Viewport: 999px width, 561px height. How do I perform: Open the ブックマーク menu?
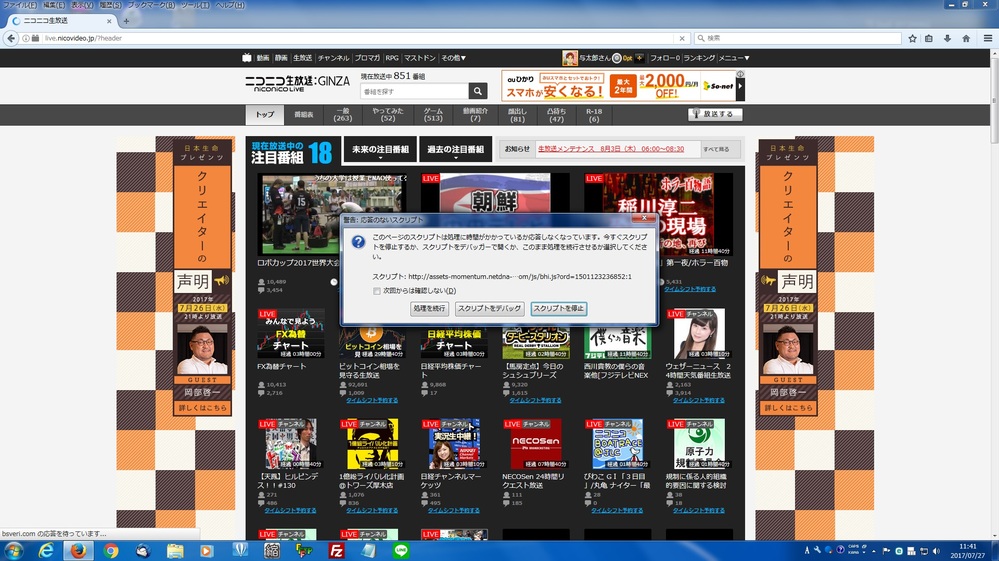151,5
